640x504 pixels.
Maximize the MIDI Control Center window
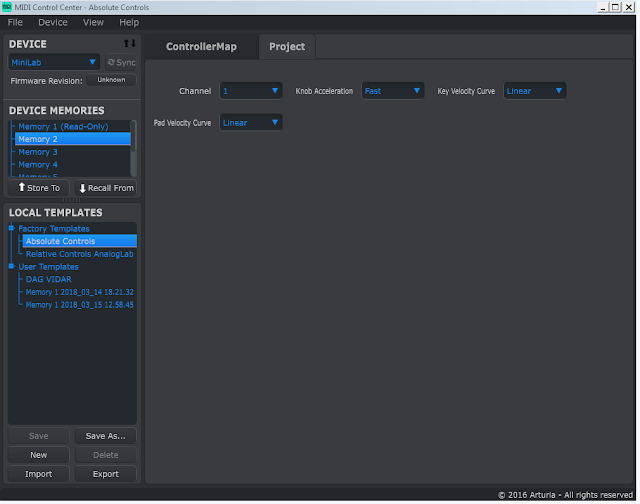pyautogui.click(x=616, y=7)
